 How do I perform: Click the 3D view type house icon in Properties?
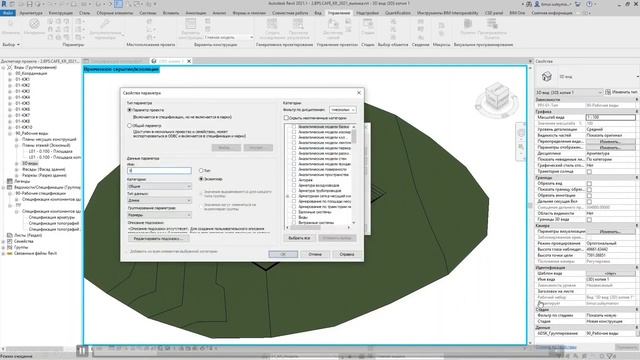[x=547, y=76]
